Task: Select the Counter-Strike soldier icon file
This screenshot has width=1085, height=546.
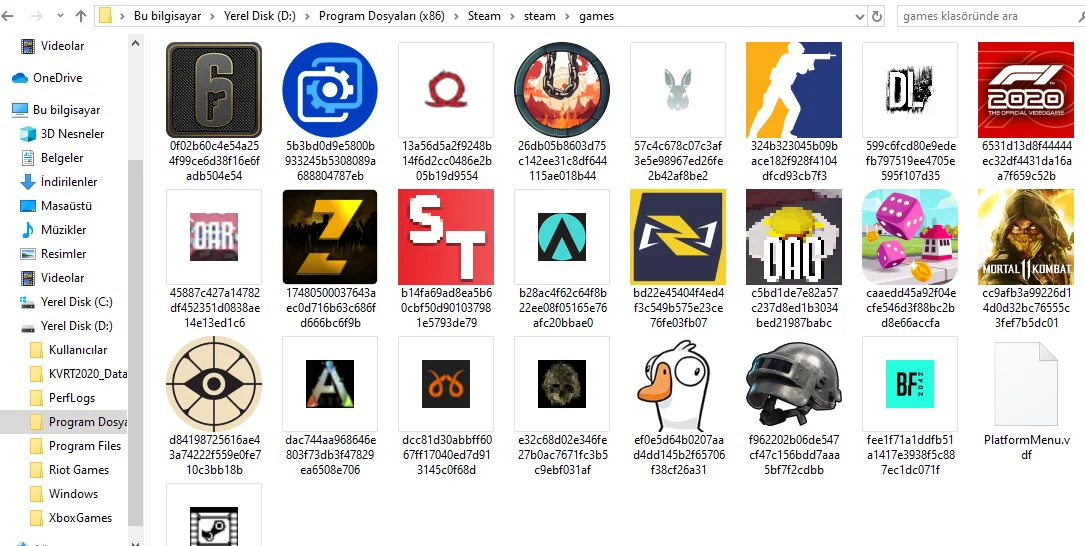Action: pos(794,90)
